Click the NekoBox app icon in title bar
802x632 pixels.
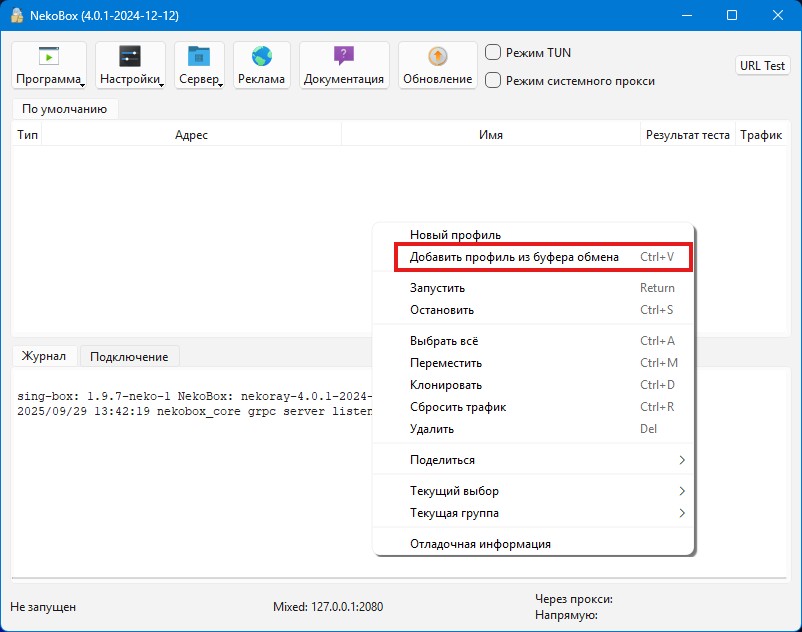click(x=17, y=16)
